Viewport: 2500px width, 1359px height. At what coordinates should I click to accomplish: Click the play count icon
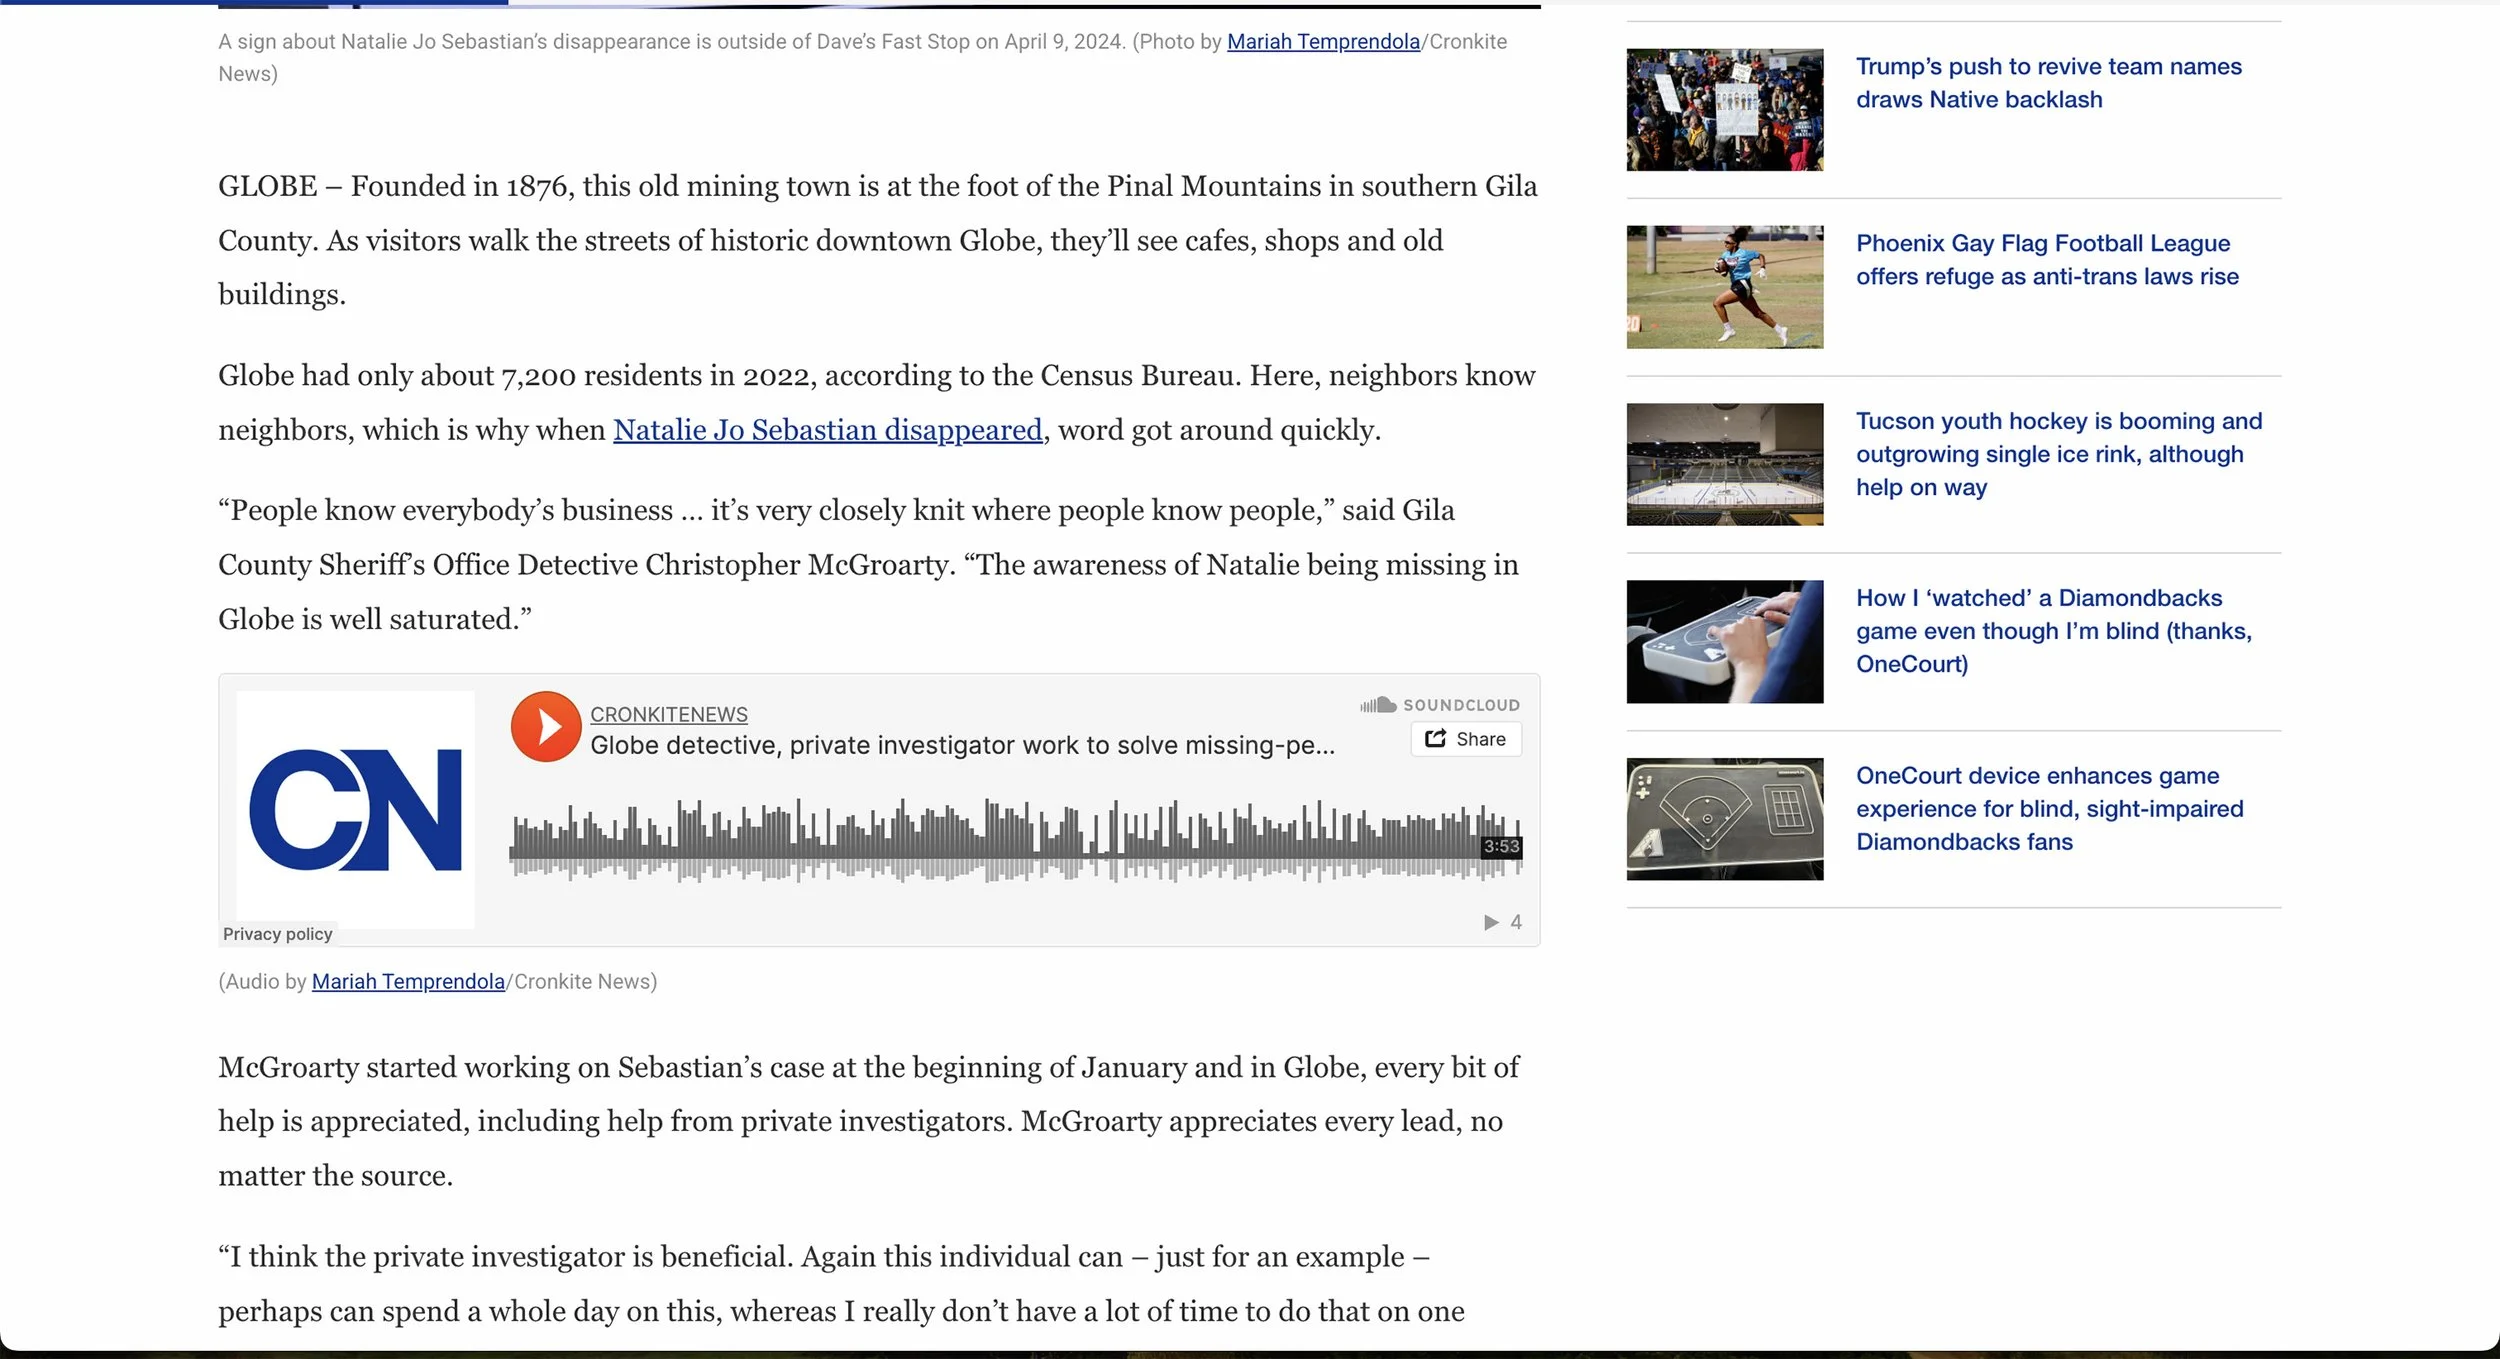click(1491, 922)
